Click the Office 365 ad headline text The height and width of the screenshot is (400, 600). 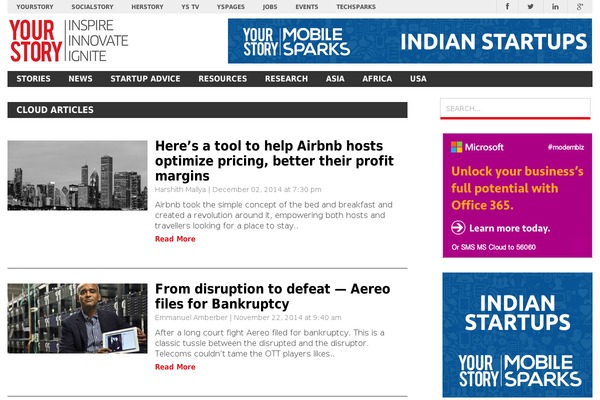coord(517,188)
